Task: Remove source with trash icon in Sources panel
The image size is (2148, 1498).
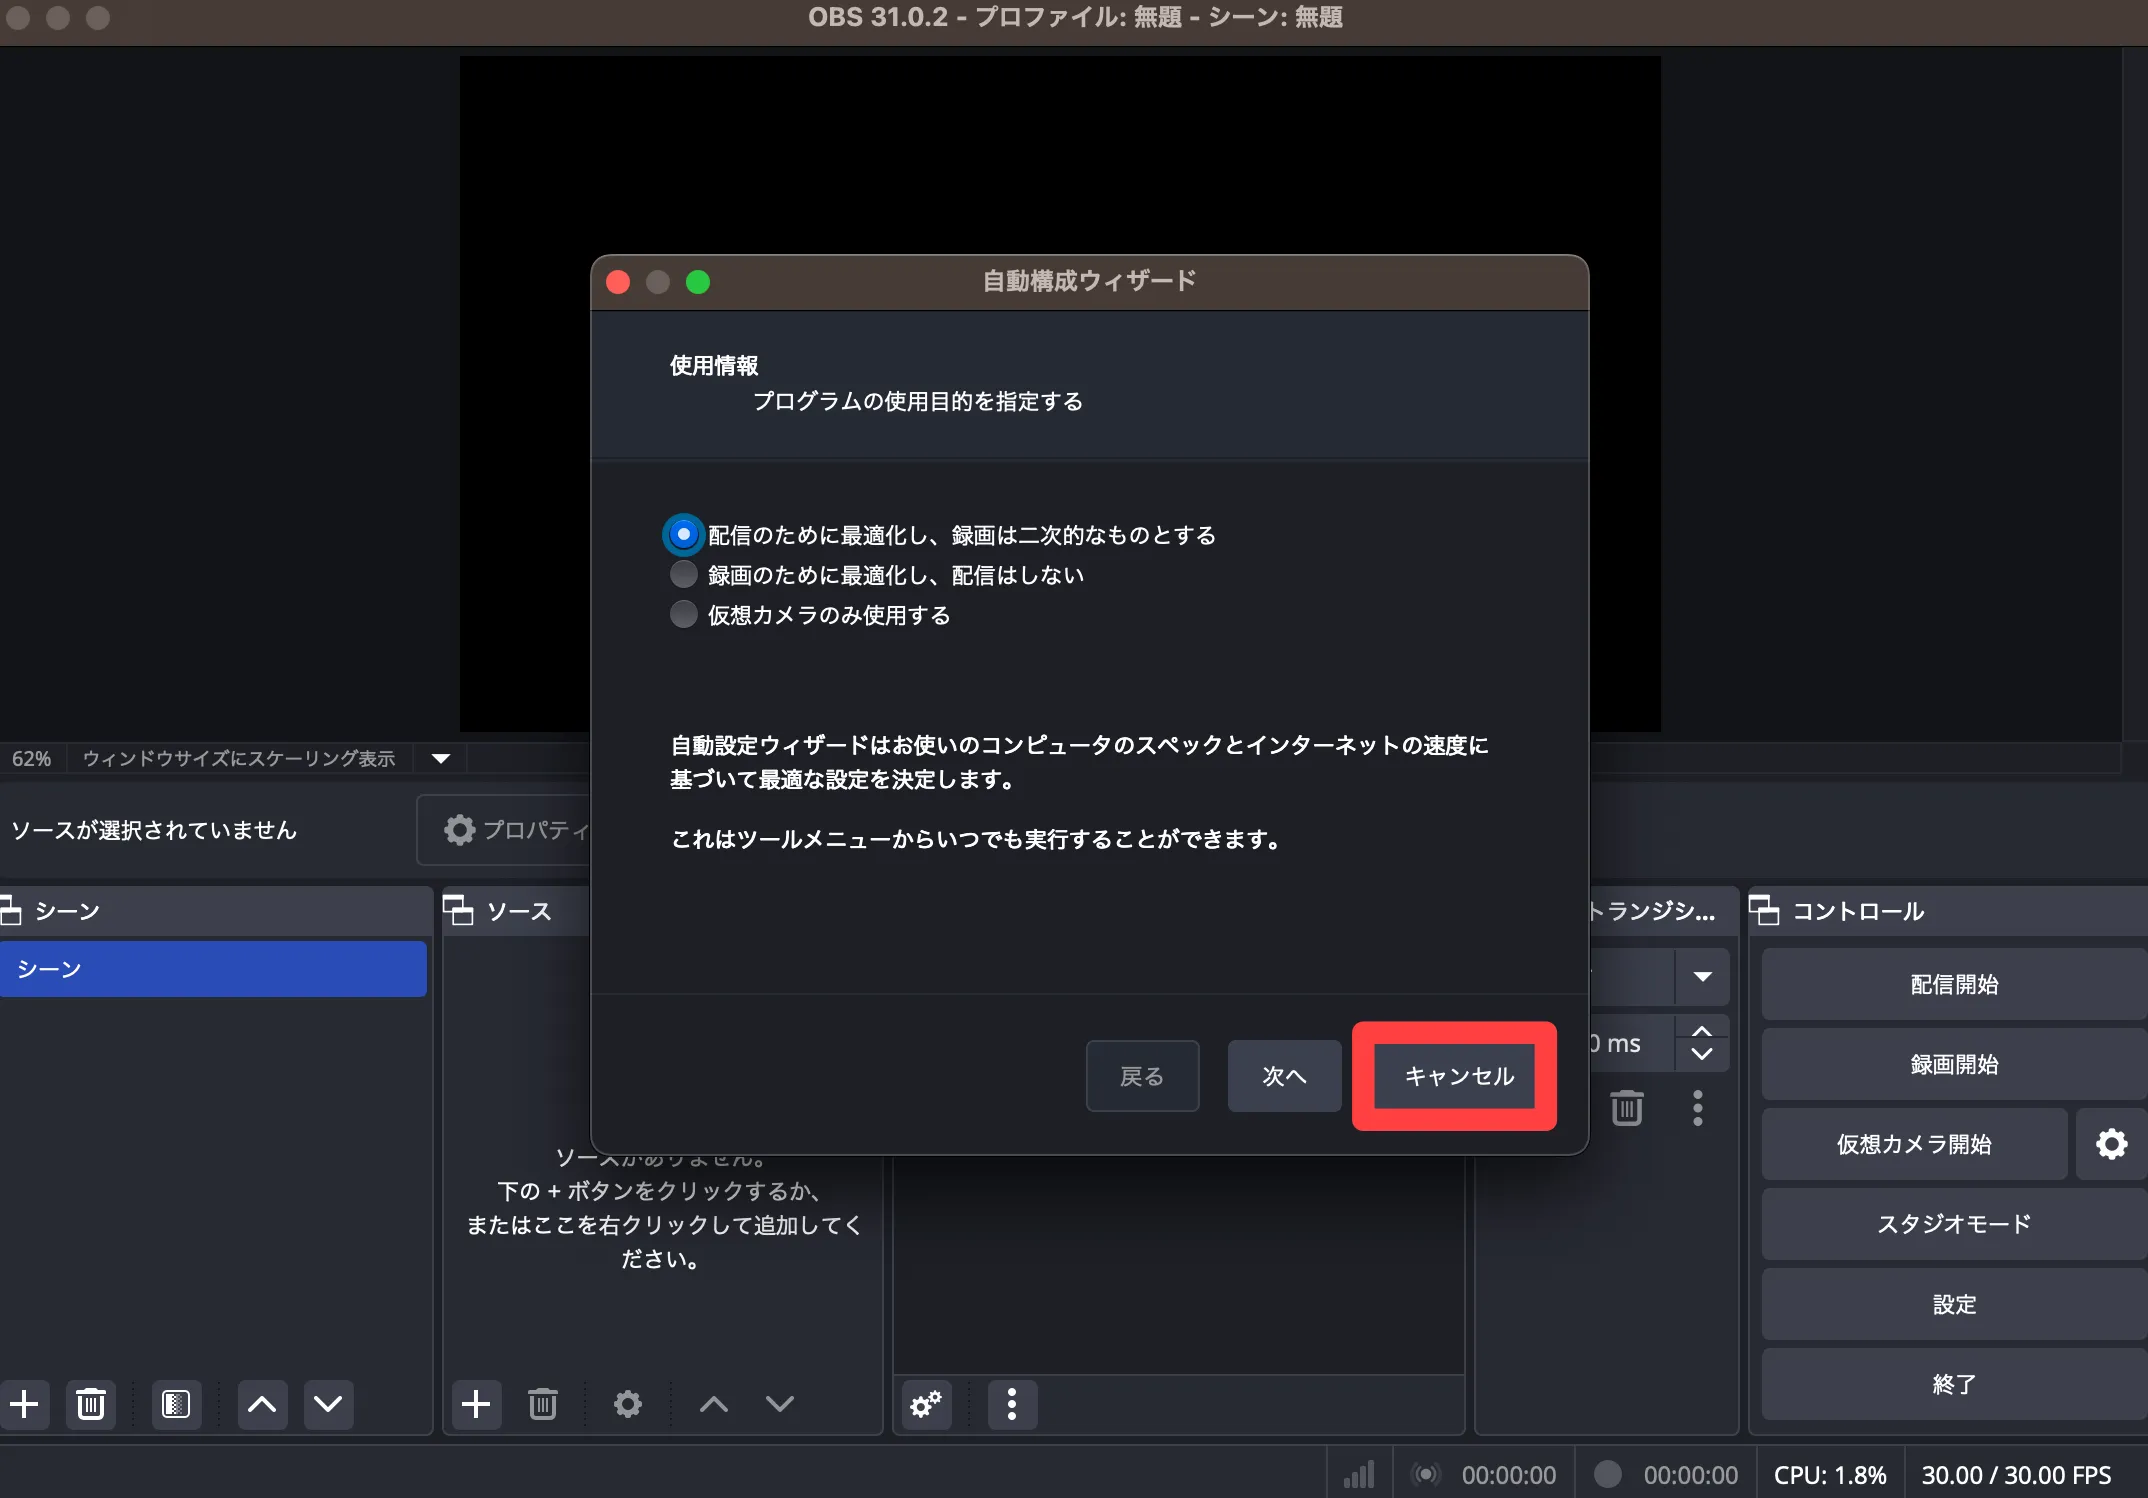Action: point(543,1404)
